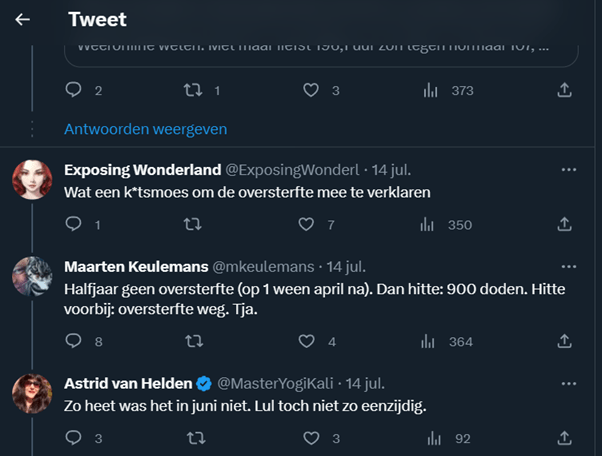Open more options for Exposing Wonderland's tweet
602x456 pixels.
(568, 169)
